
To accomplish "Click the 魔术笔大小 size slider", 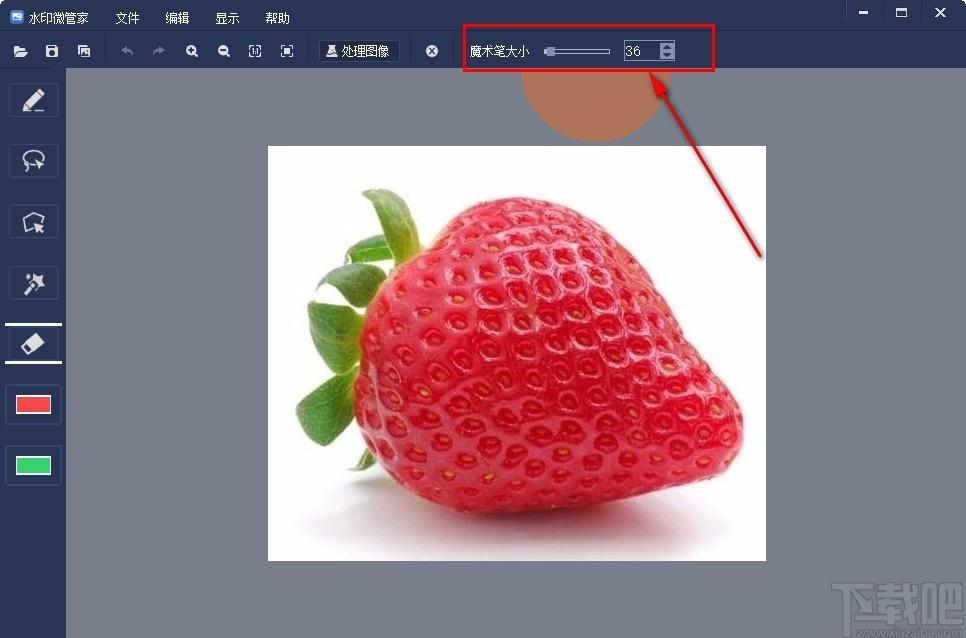I will pyautogui.click(x=577, y=52).
